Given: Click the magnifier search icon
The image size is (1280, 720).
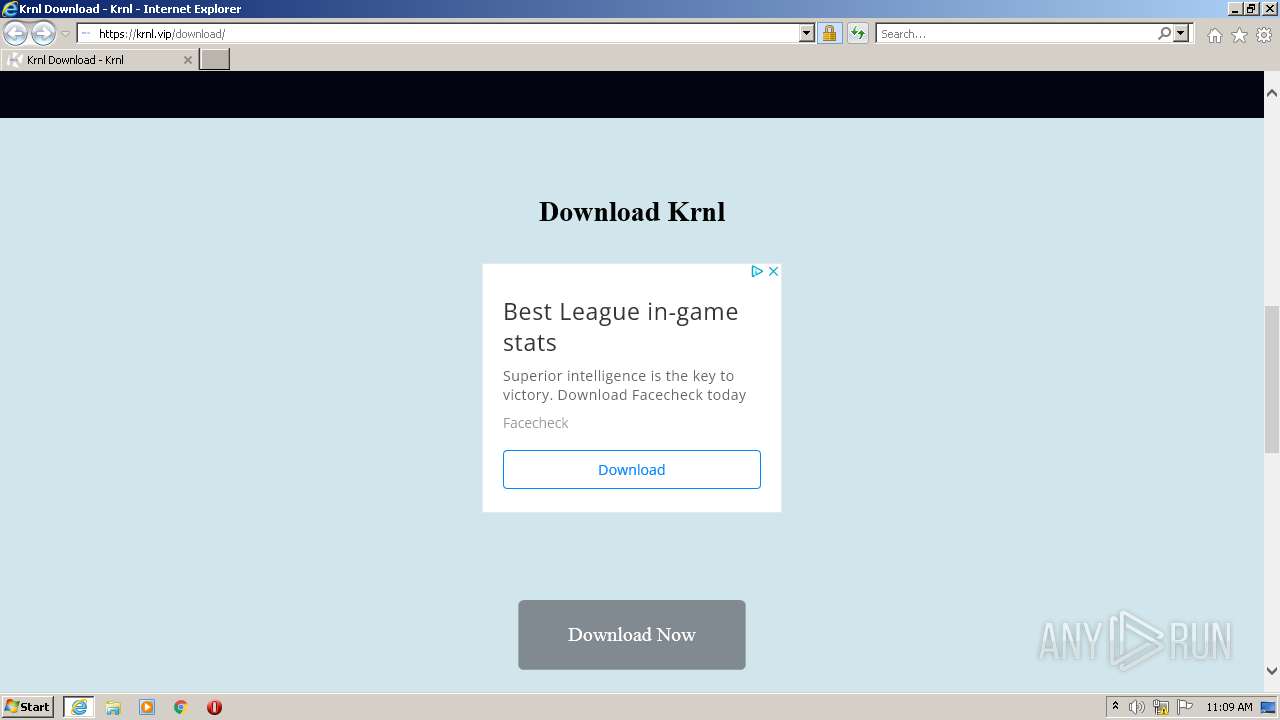Looking at the screenshot, I should [1164, 33].
